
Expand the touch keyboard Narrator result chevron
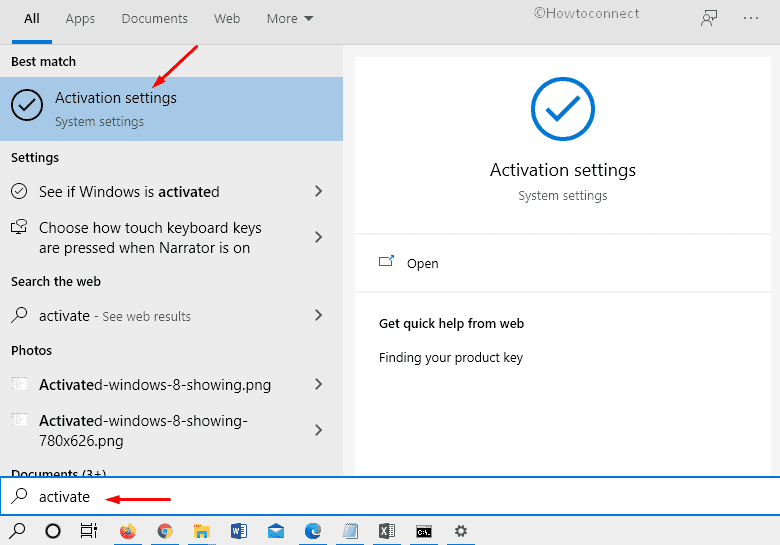tap(319, 237)
